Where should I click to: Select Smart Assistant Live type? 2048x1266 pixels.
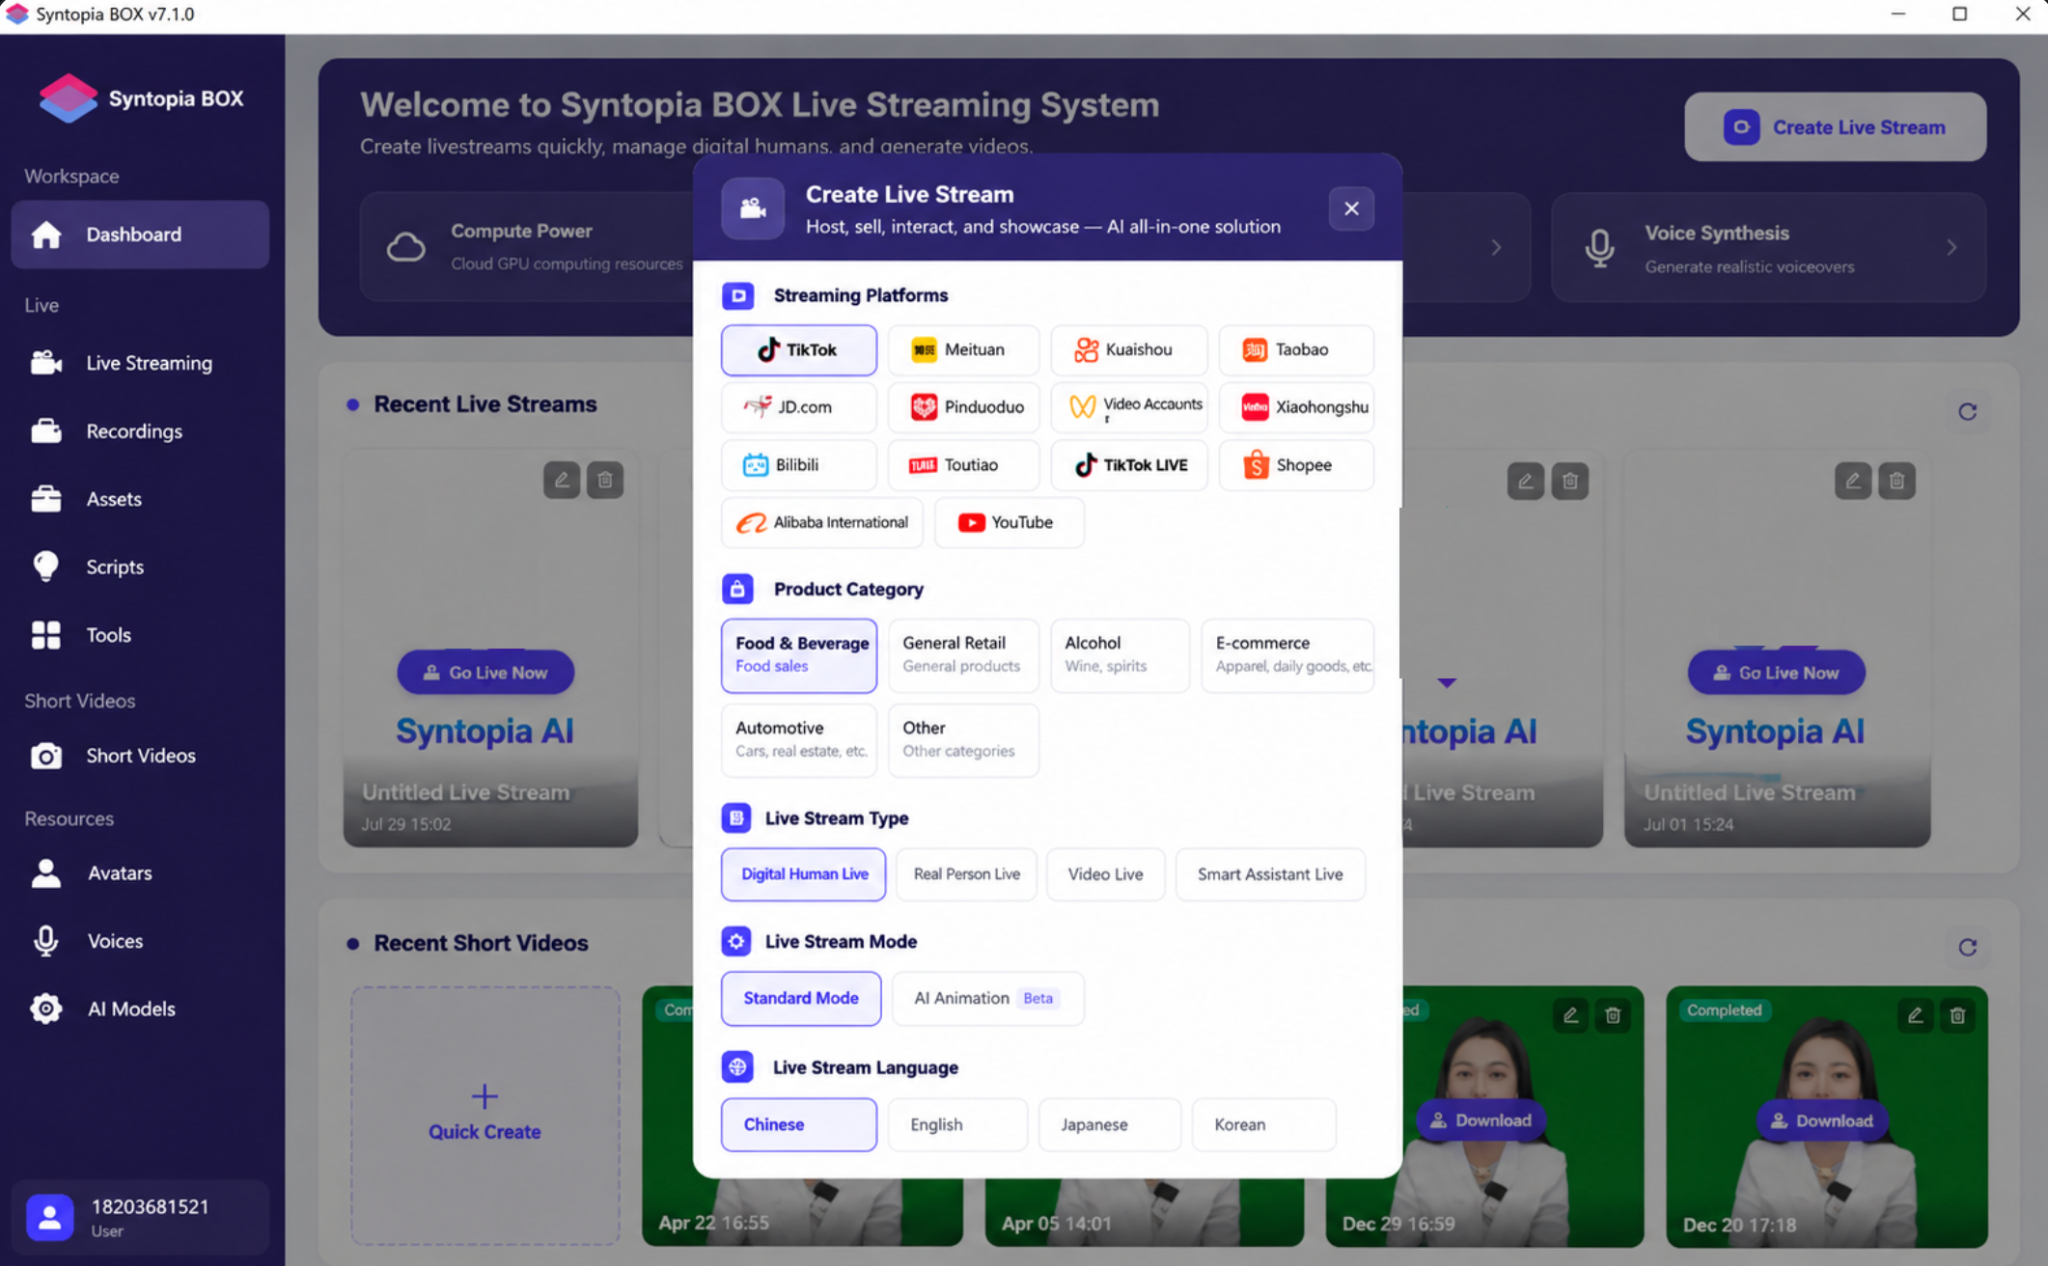[1270, 874]
